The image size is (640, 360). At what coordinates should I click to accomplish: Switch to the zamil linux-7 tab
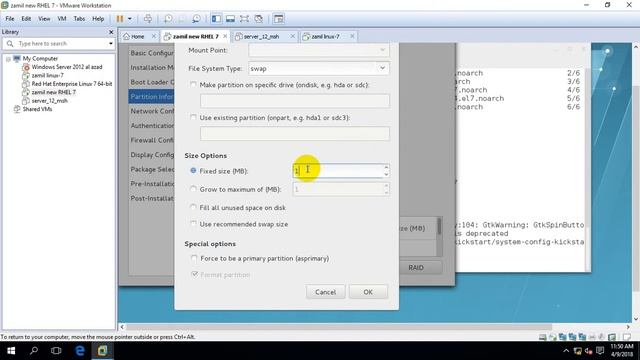click(325, 36)
